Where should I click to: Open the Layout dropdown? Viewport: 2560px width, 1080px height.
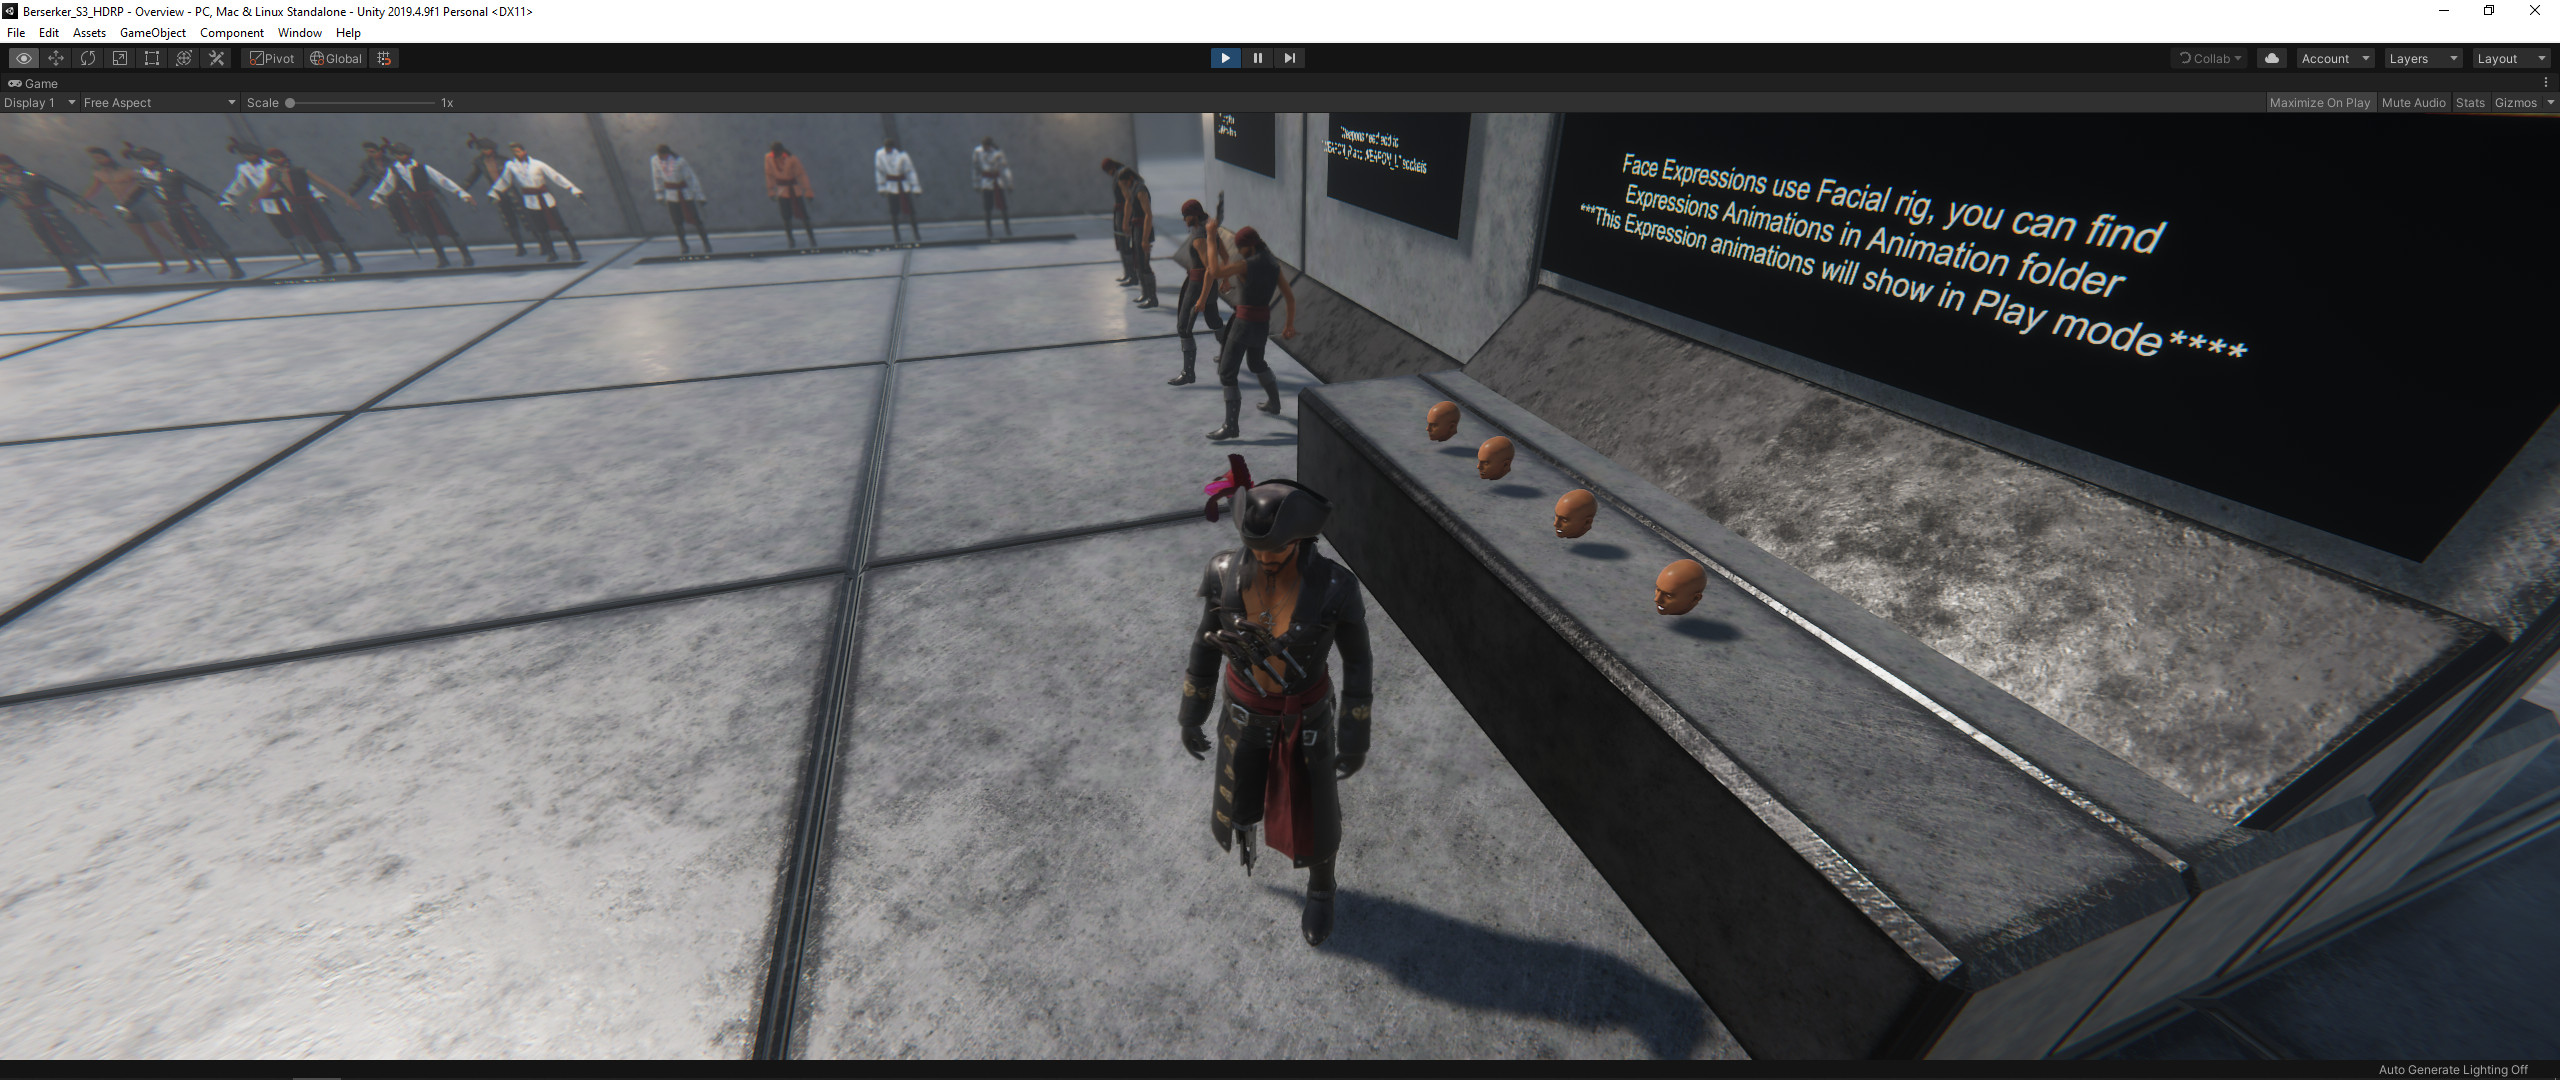[x=2511, y=58]
